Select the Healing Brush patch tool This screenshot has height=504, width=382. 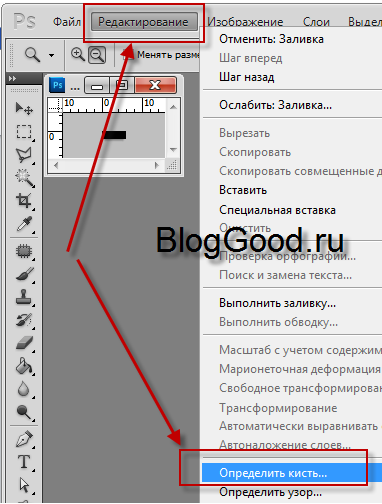[x=24, y=251]
